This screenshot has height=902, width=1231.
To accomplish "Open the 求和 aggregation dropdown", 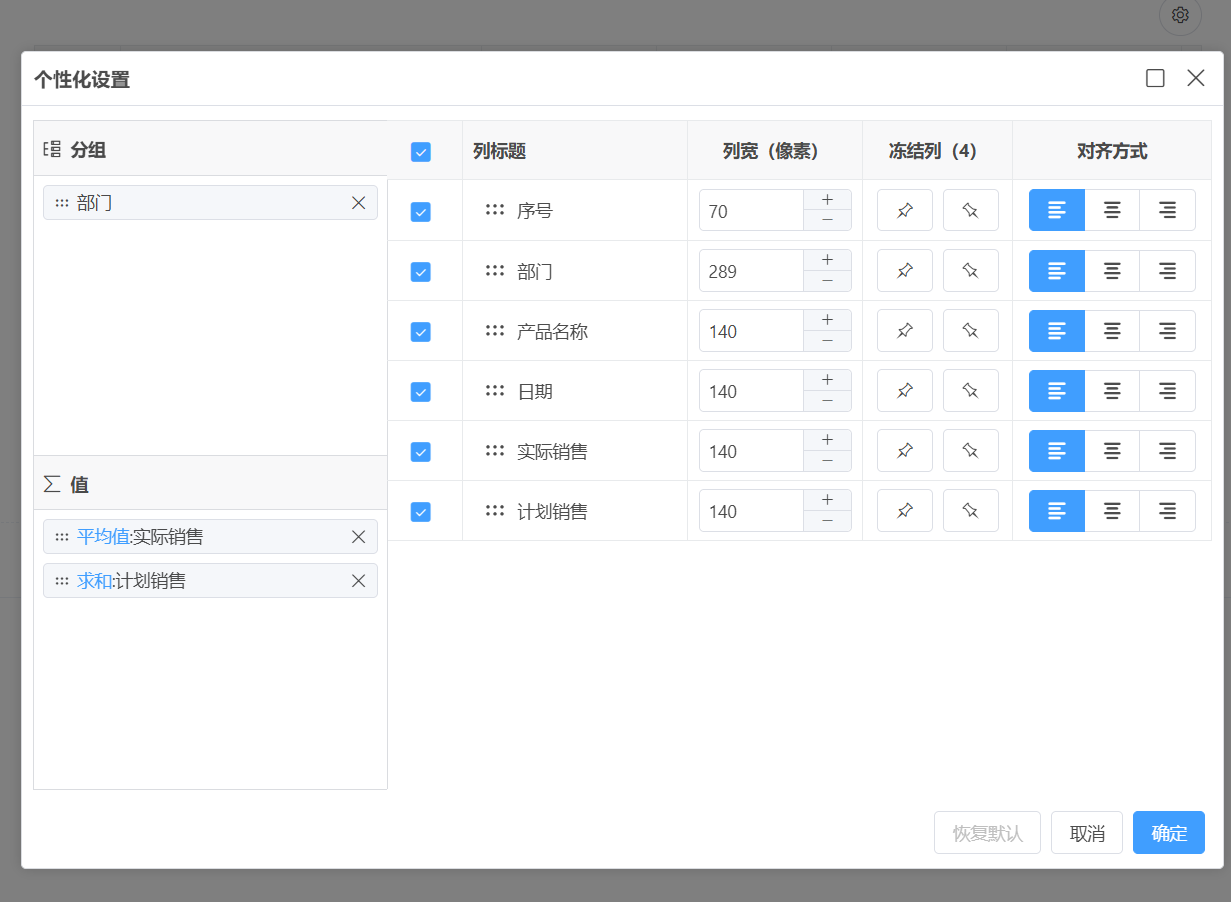I will click(x=94, y=581).
